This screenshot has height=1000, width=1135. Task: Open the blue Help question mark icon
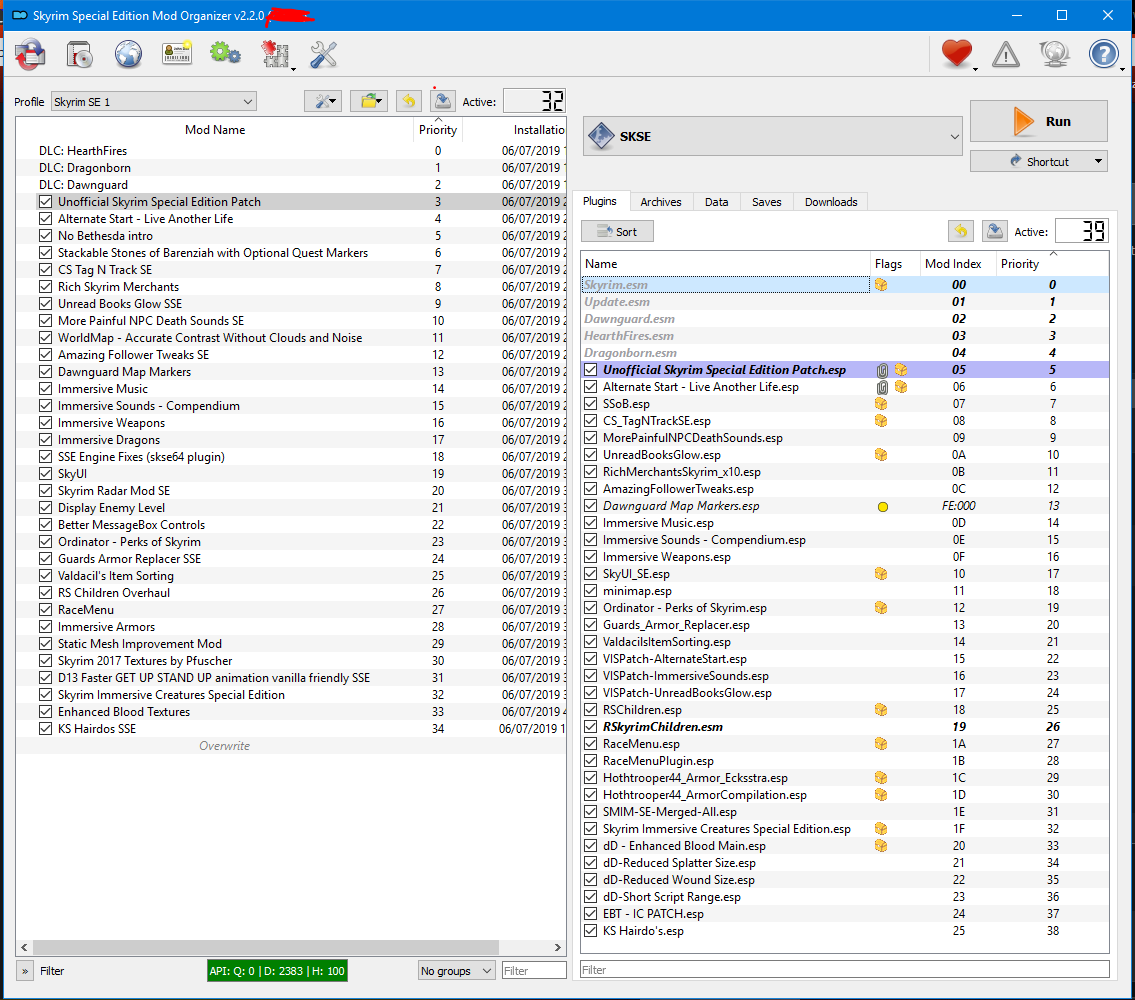coord(1103,54)
